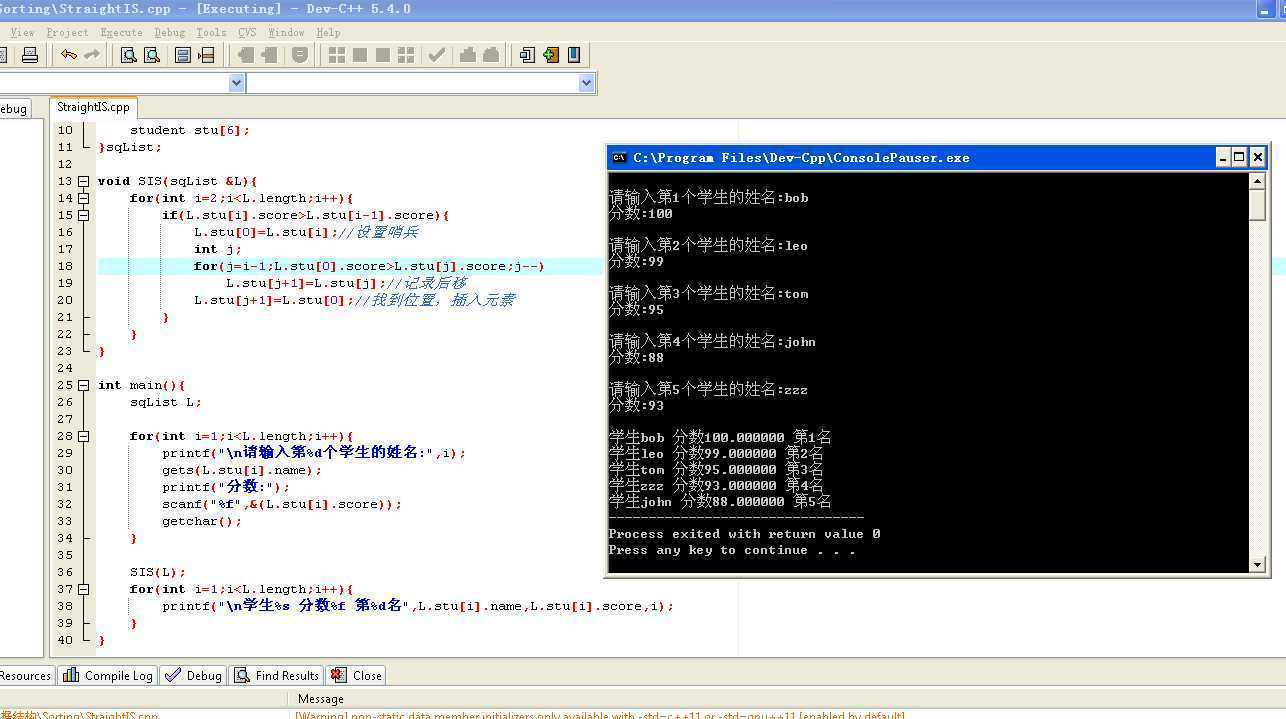The image size is (1286, 719).
Task: Open Replace with second magnifier icon
Action: (152, 55)
